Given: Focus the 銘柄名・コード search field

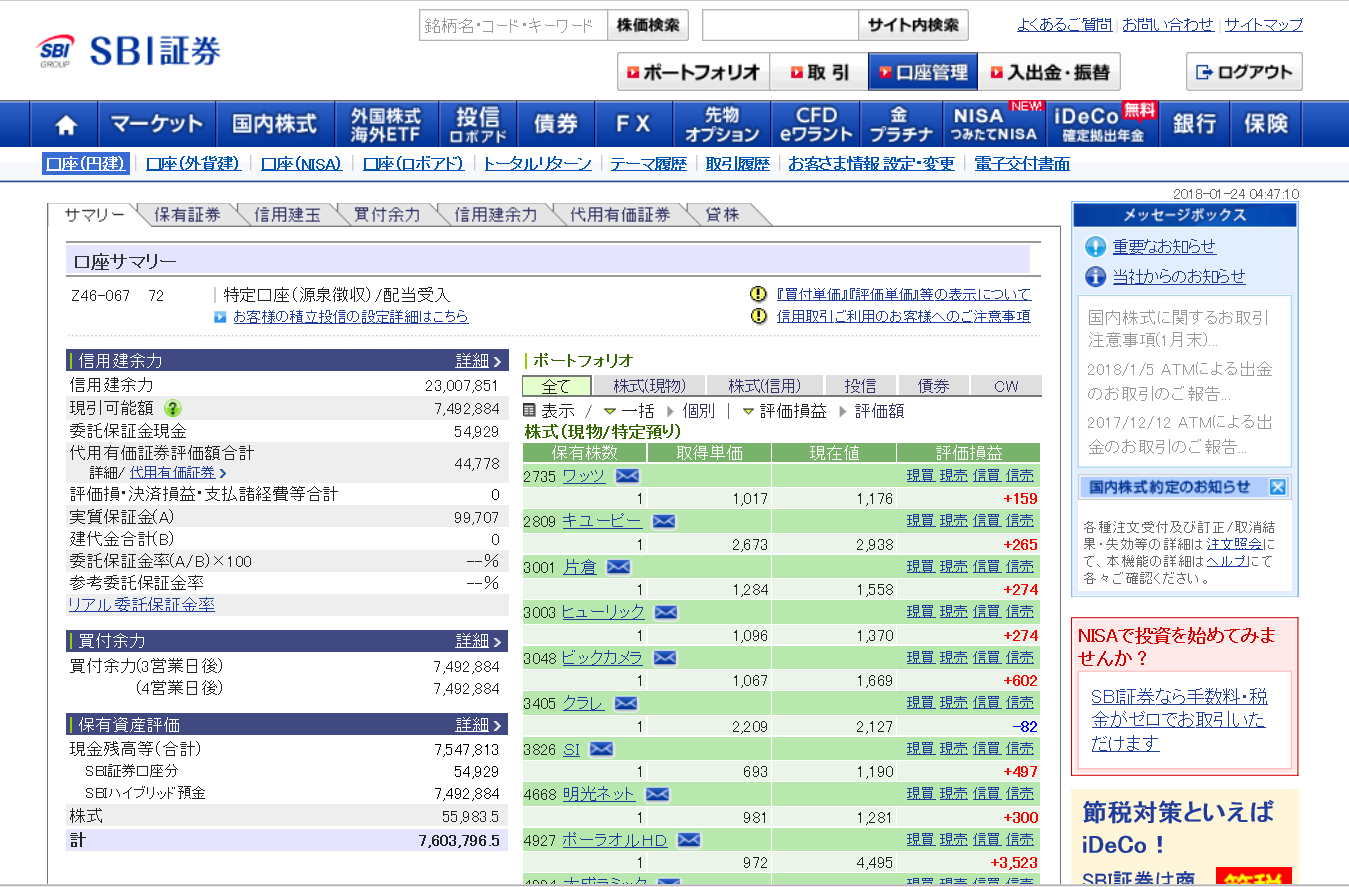Looking at the screenshot, I should [513, 25].
